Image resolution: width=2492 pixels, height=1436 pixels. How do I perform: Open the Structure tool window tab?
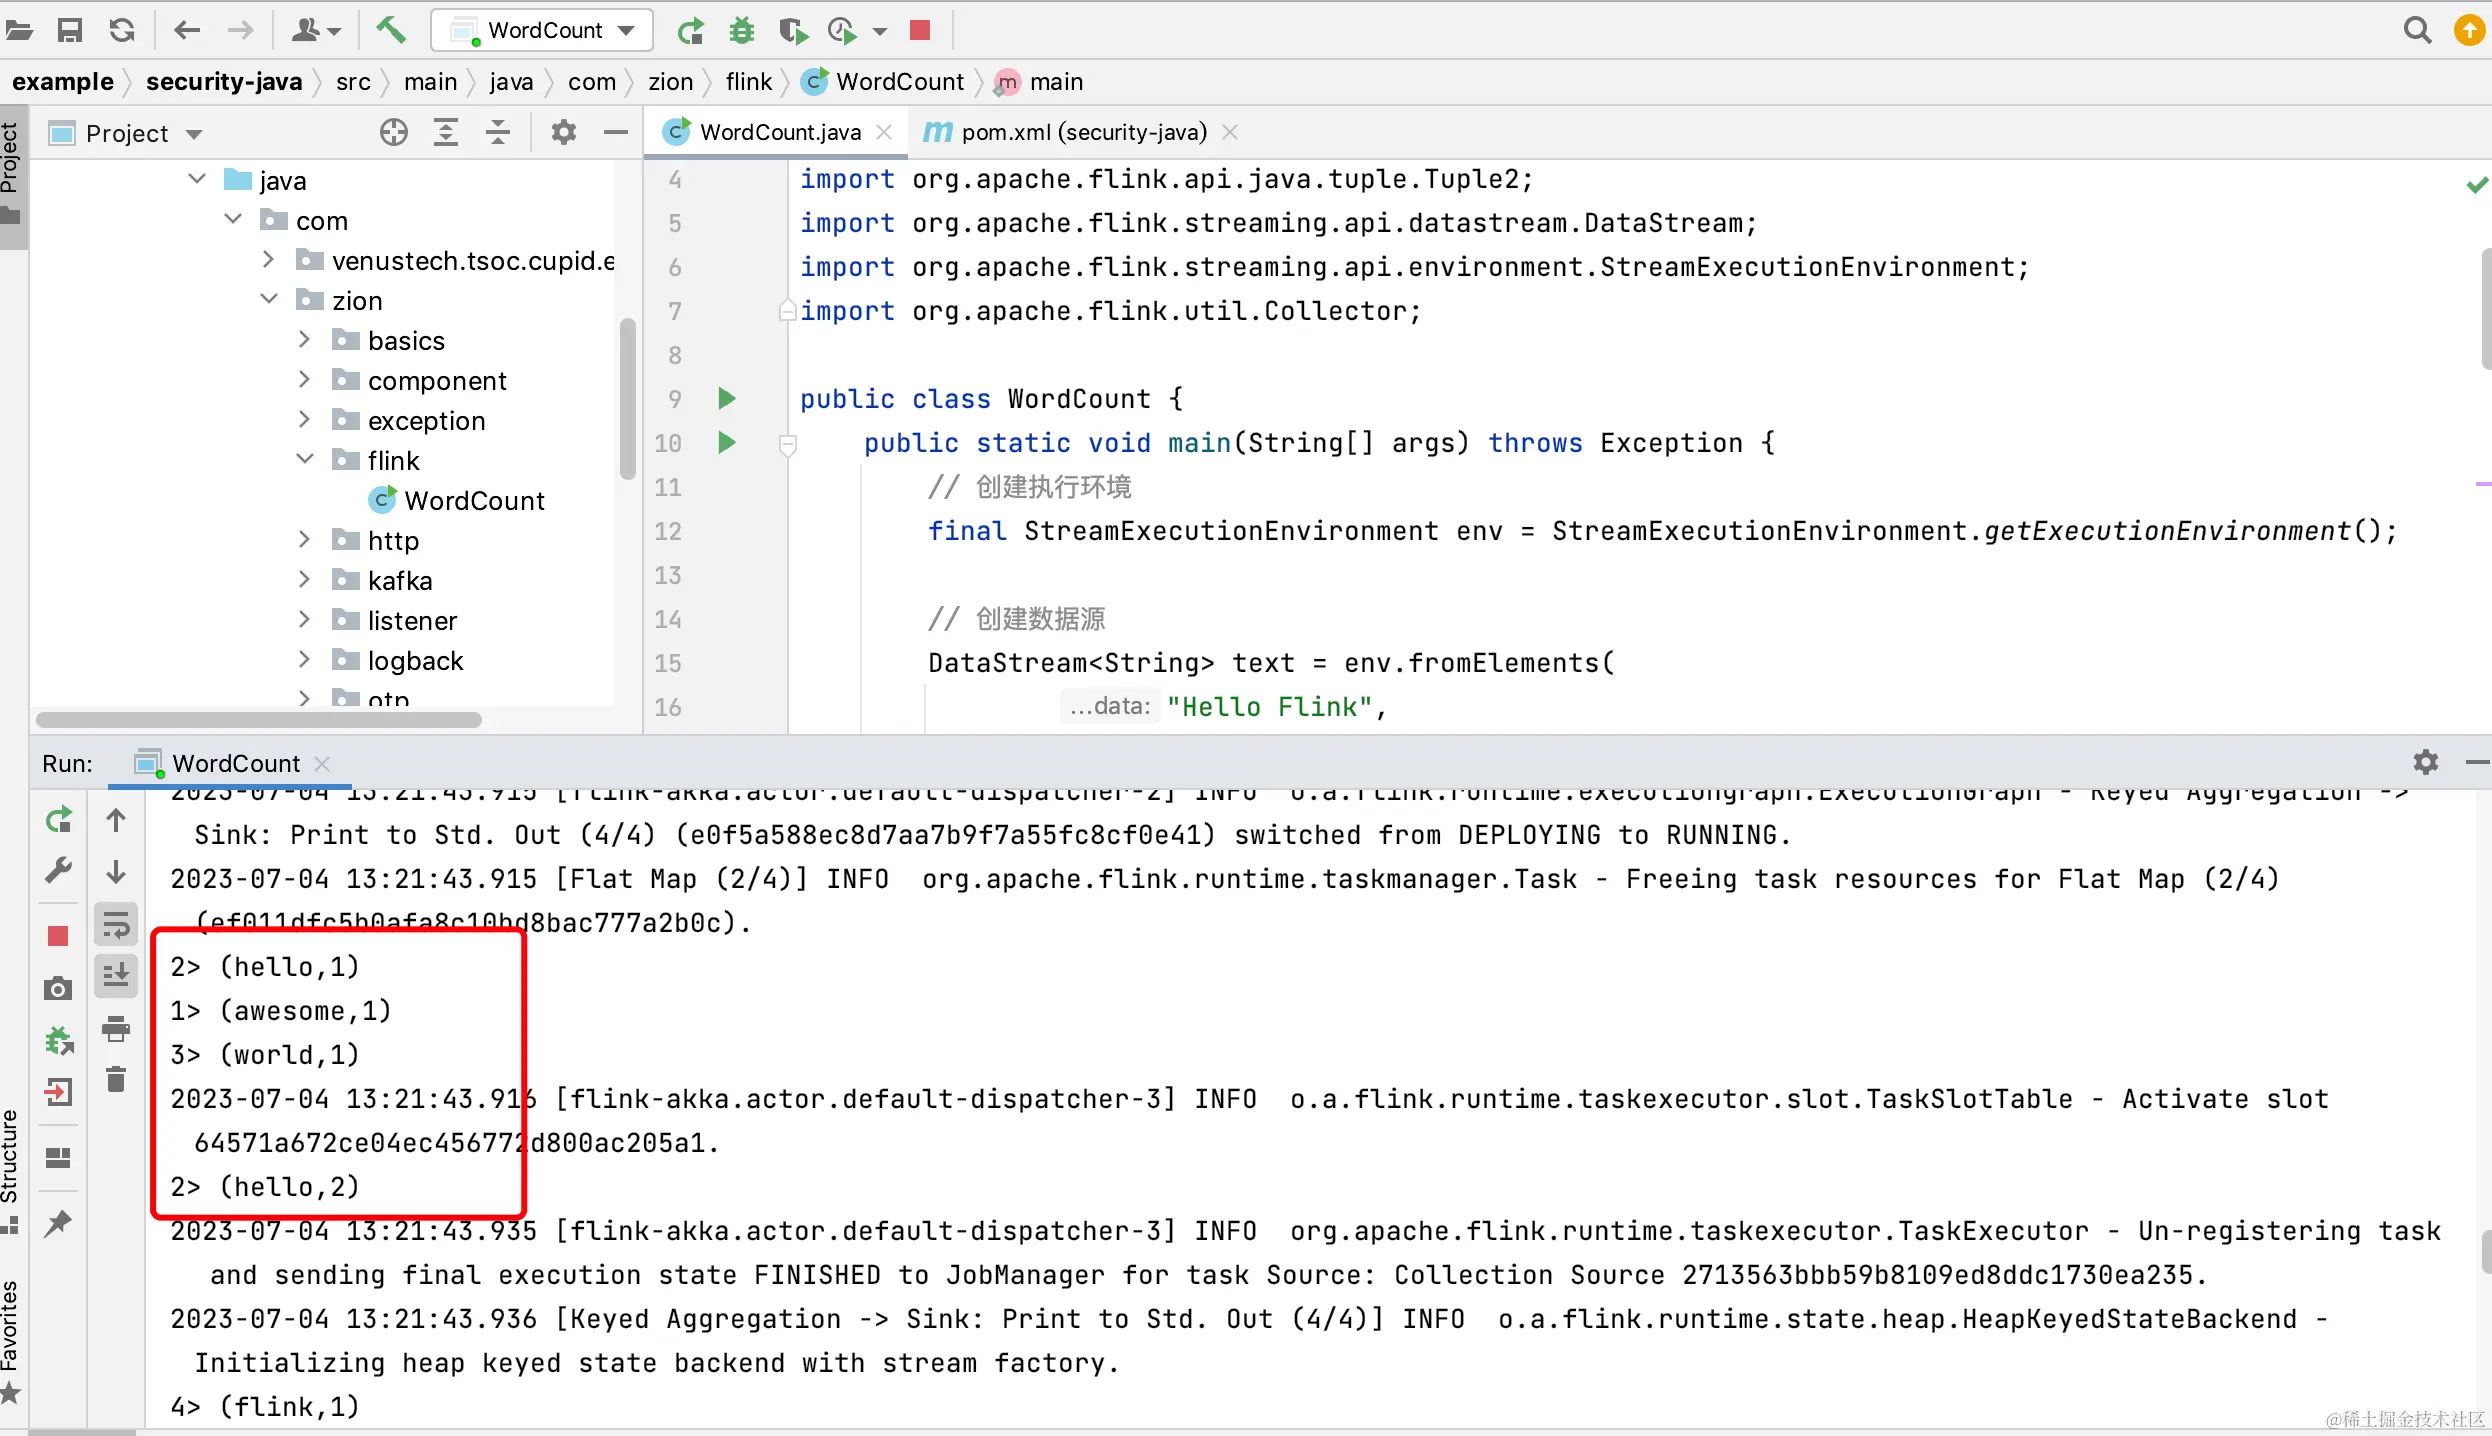pos(10,1160)
